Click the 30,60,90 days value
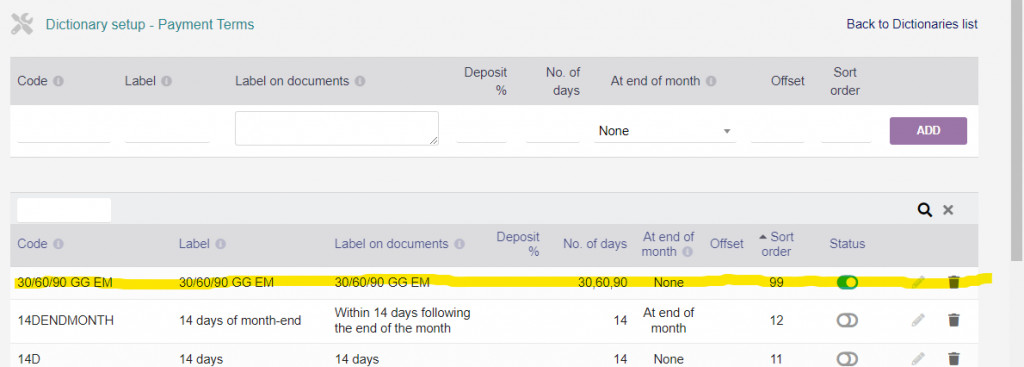The image size is (1024, 367). 602,283
